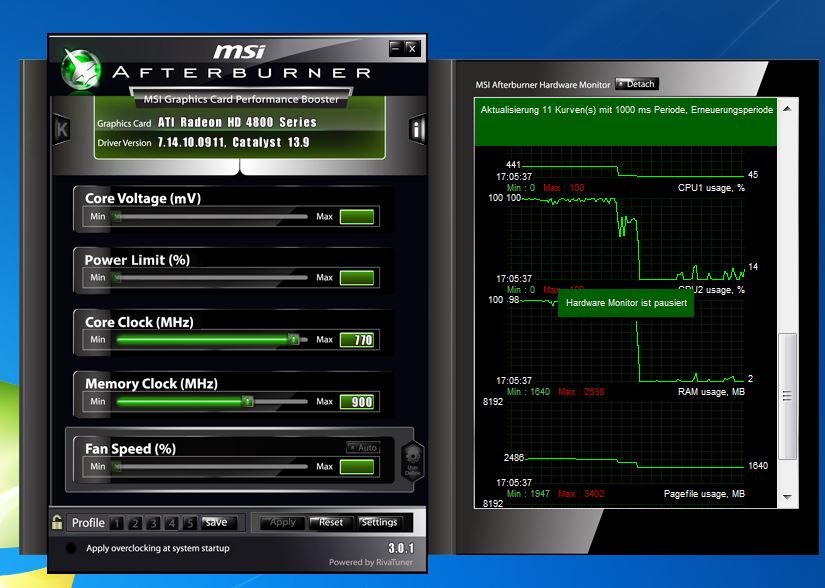Image resolution: width=825 pixels, height=588 pixels.
Task: Click the 'Pagefile usage, MB' label
Action: 705,494
